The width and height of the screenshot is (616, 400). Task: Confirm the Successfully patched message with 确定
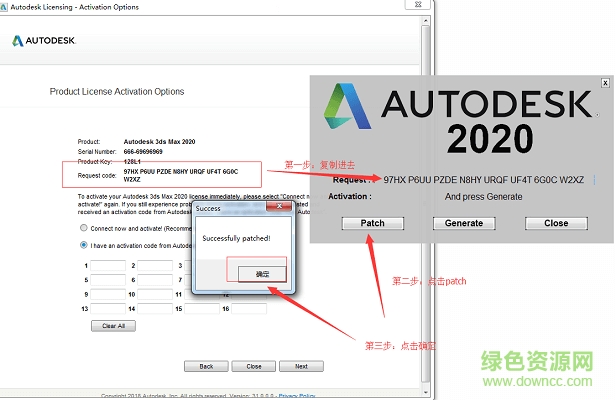[262, 271]
